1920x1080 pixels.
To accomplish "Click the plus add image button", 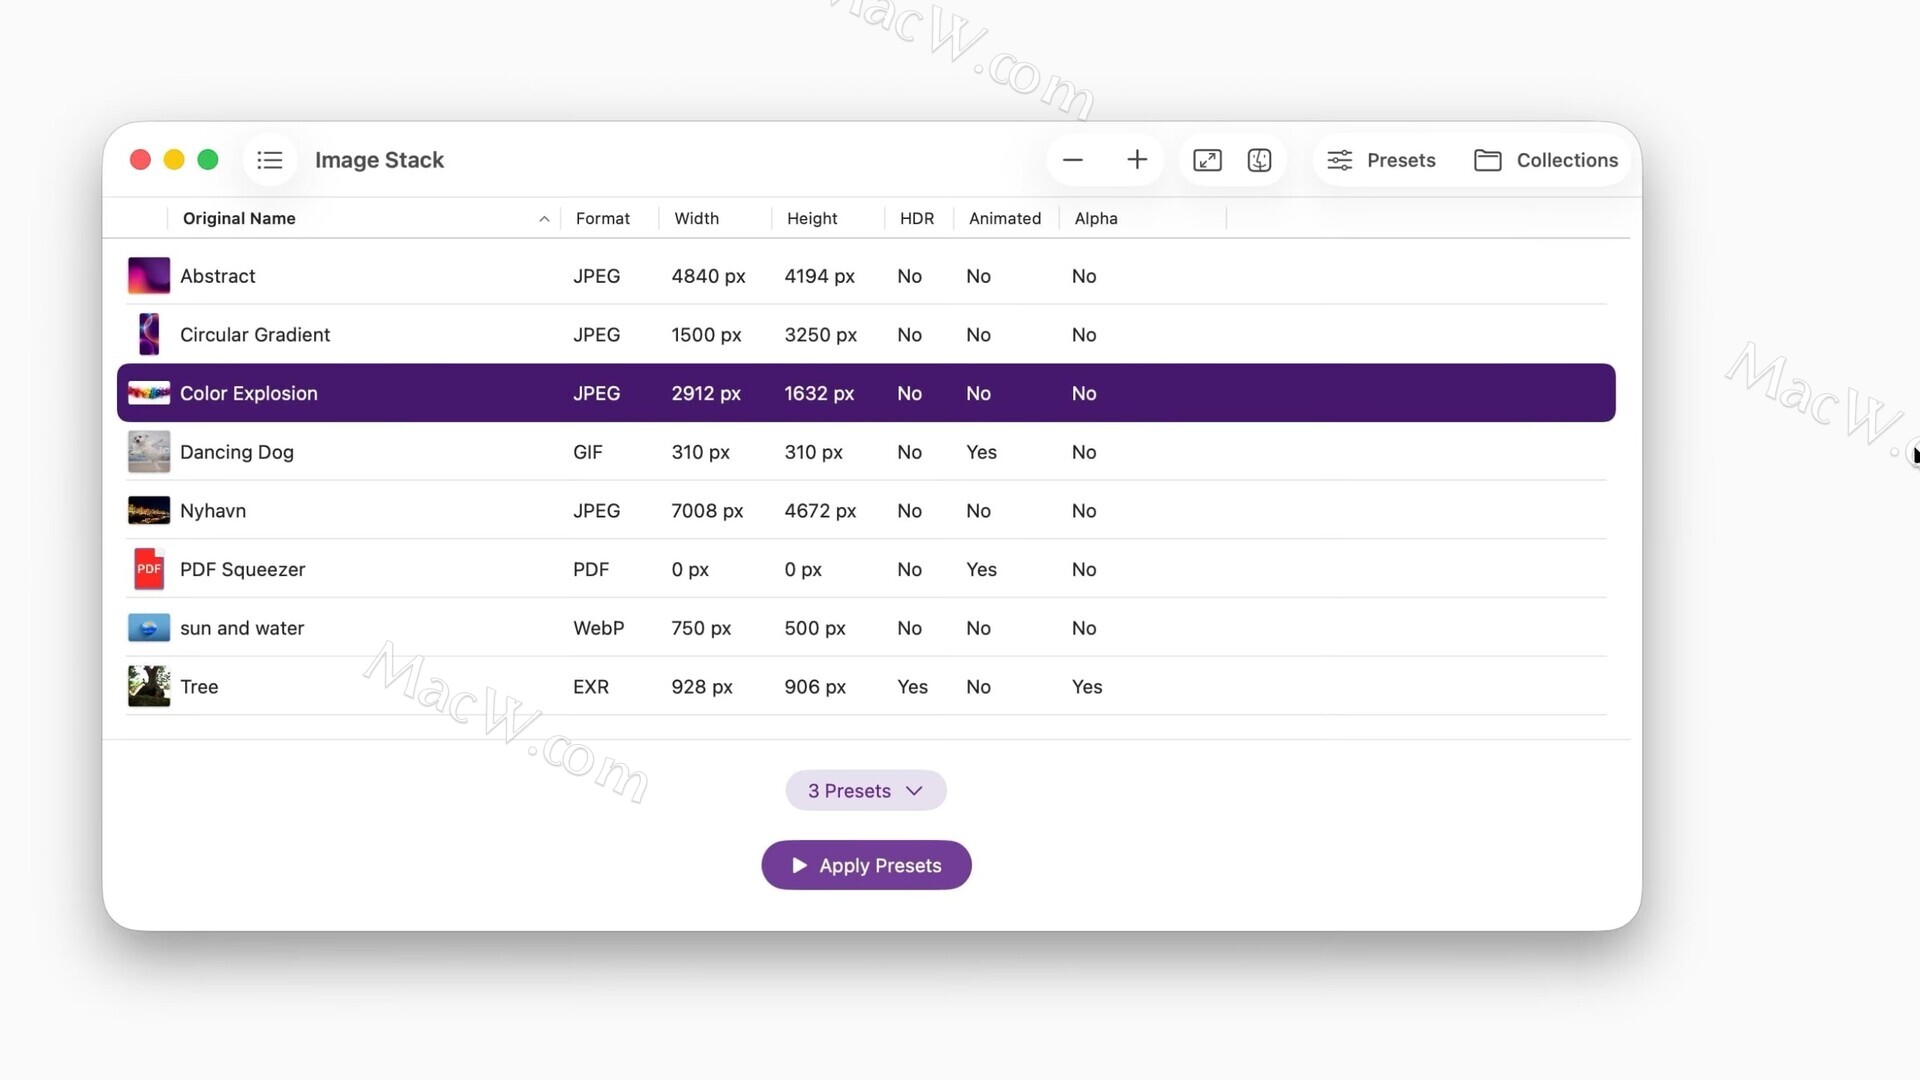I will click(1137, 160).
